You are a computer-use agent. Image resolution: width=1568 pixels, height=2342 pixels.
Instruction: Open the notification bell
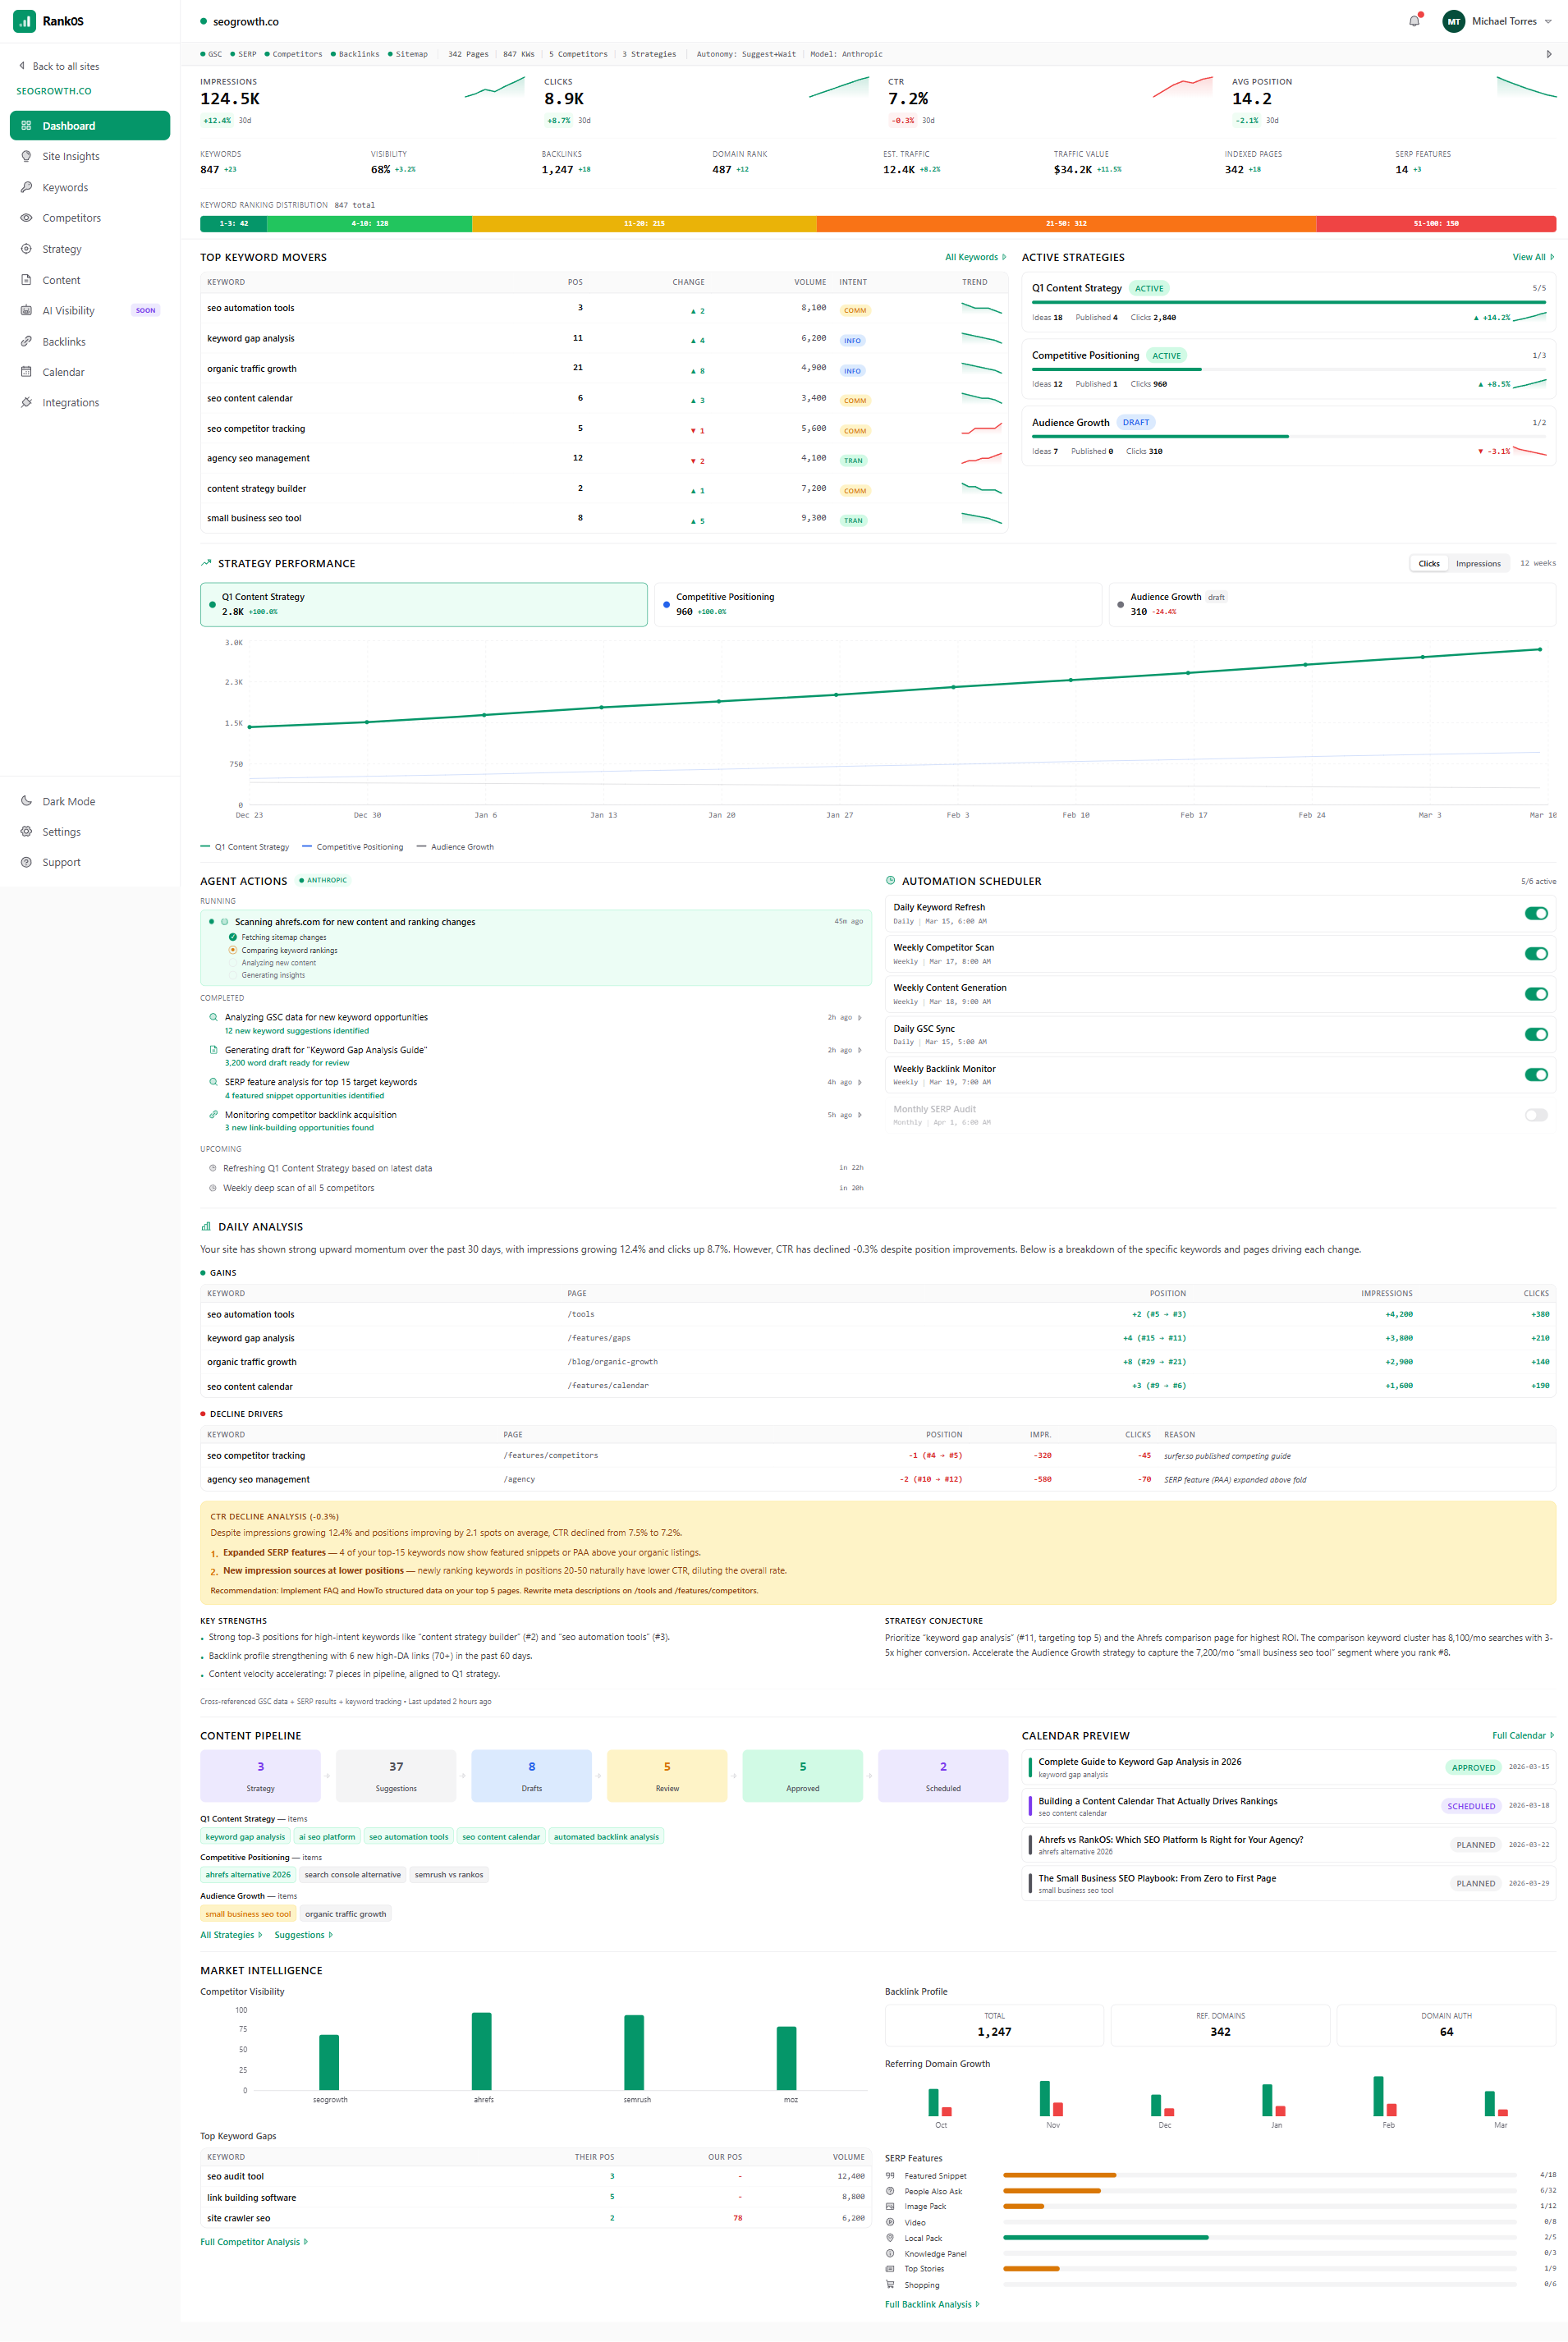pyautogui.click(x=1414, y=21)
